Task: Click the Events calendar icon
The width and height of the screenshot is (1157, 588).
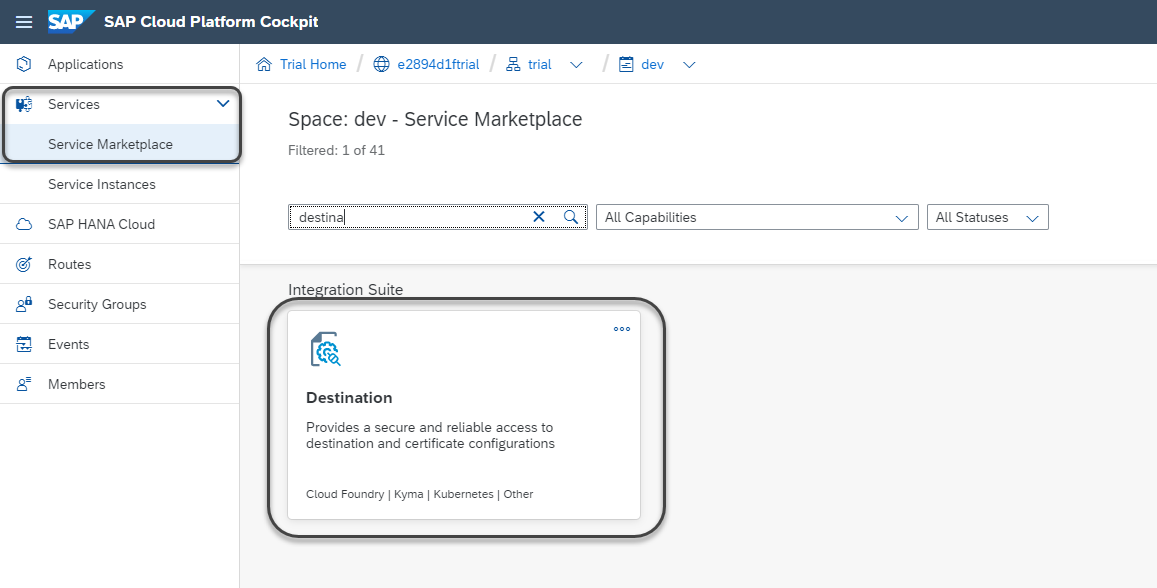Action: (24, 344)
